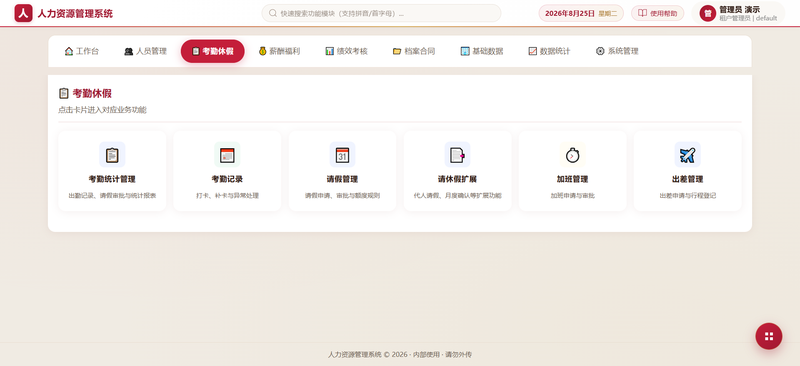
Task: Click the 出差申请与行程登记 description
Action: [x=688, y=196]
